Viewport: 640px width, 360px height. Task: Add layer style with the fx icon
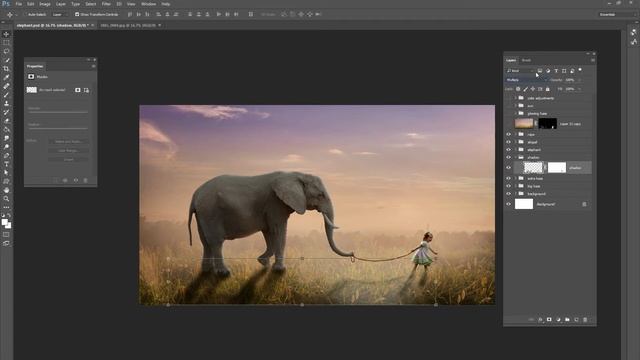click(x=540, y=320)
